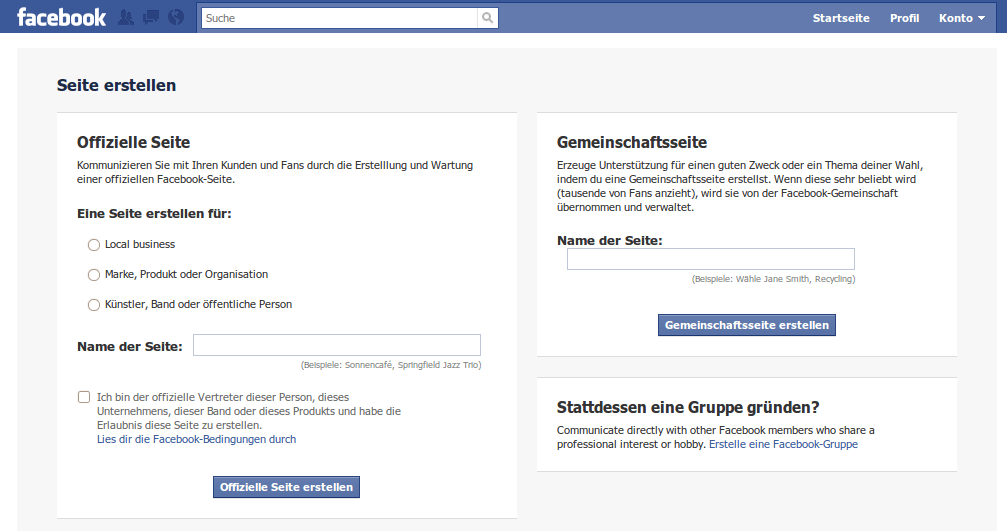Click the search magnifier button
Viewport: 1007px width, 531px height.
(487, 18)
